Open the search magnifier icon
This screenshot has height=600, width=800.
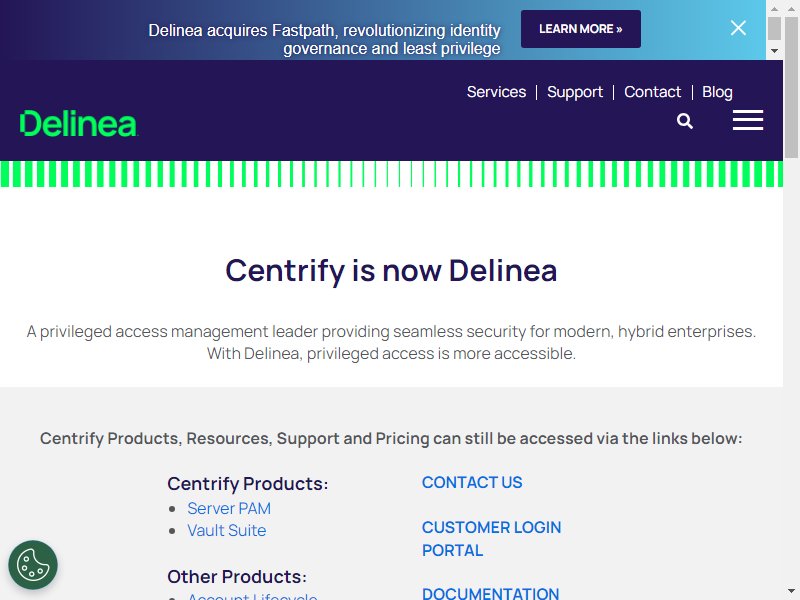(685, 121)
